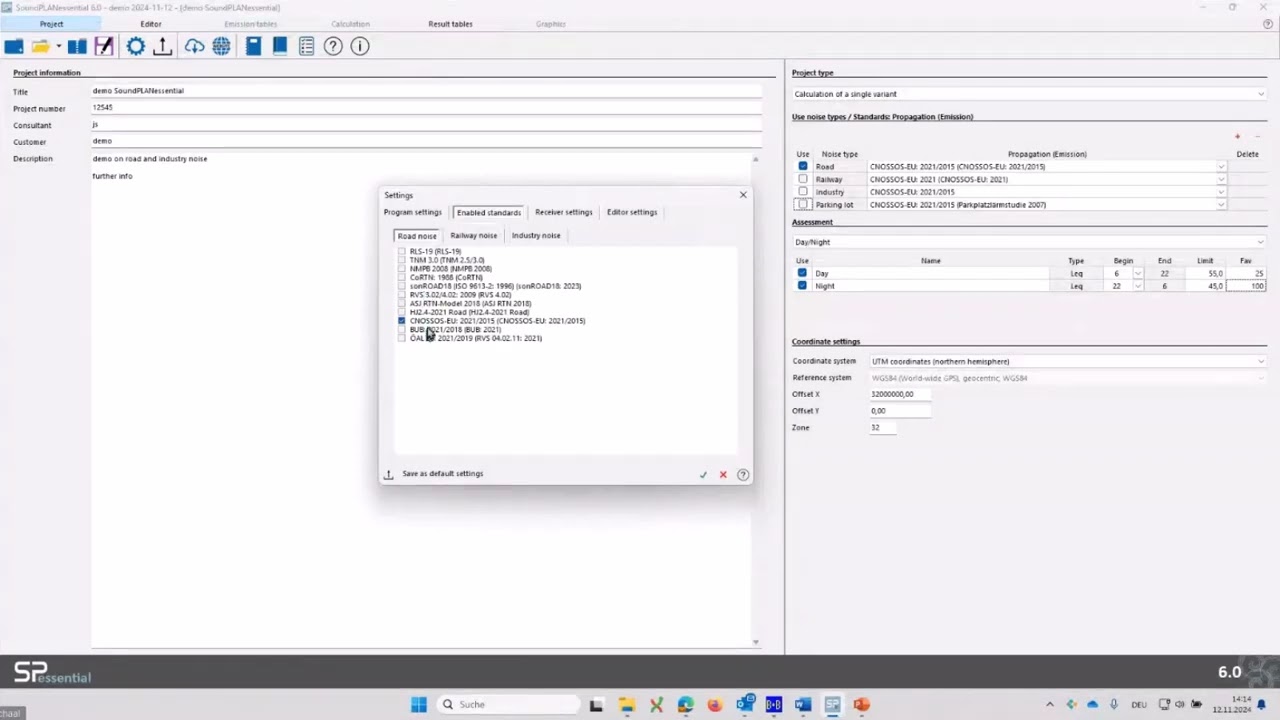Click the Zone value field

[x=883, y=428]
